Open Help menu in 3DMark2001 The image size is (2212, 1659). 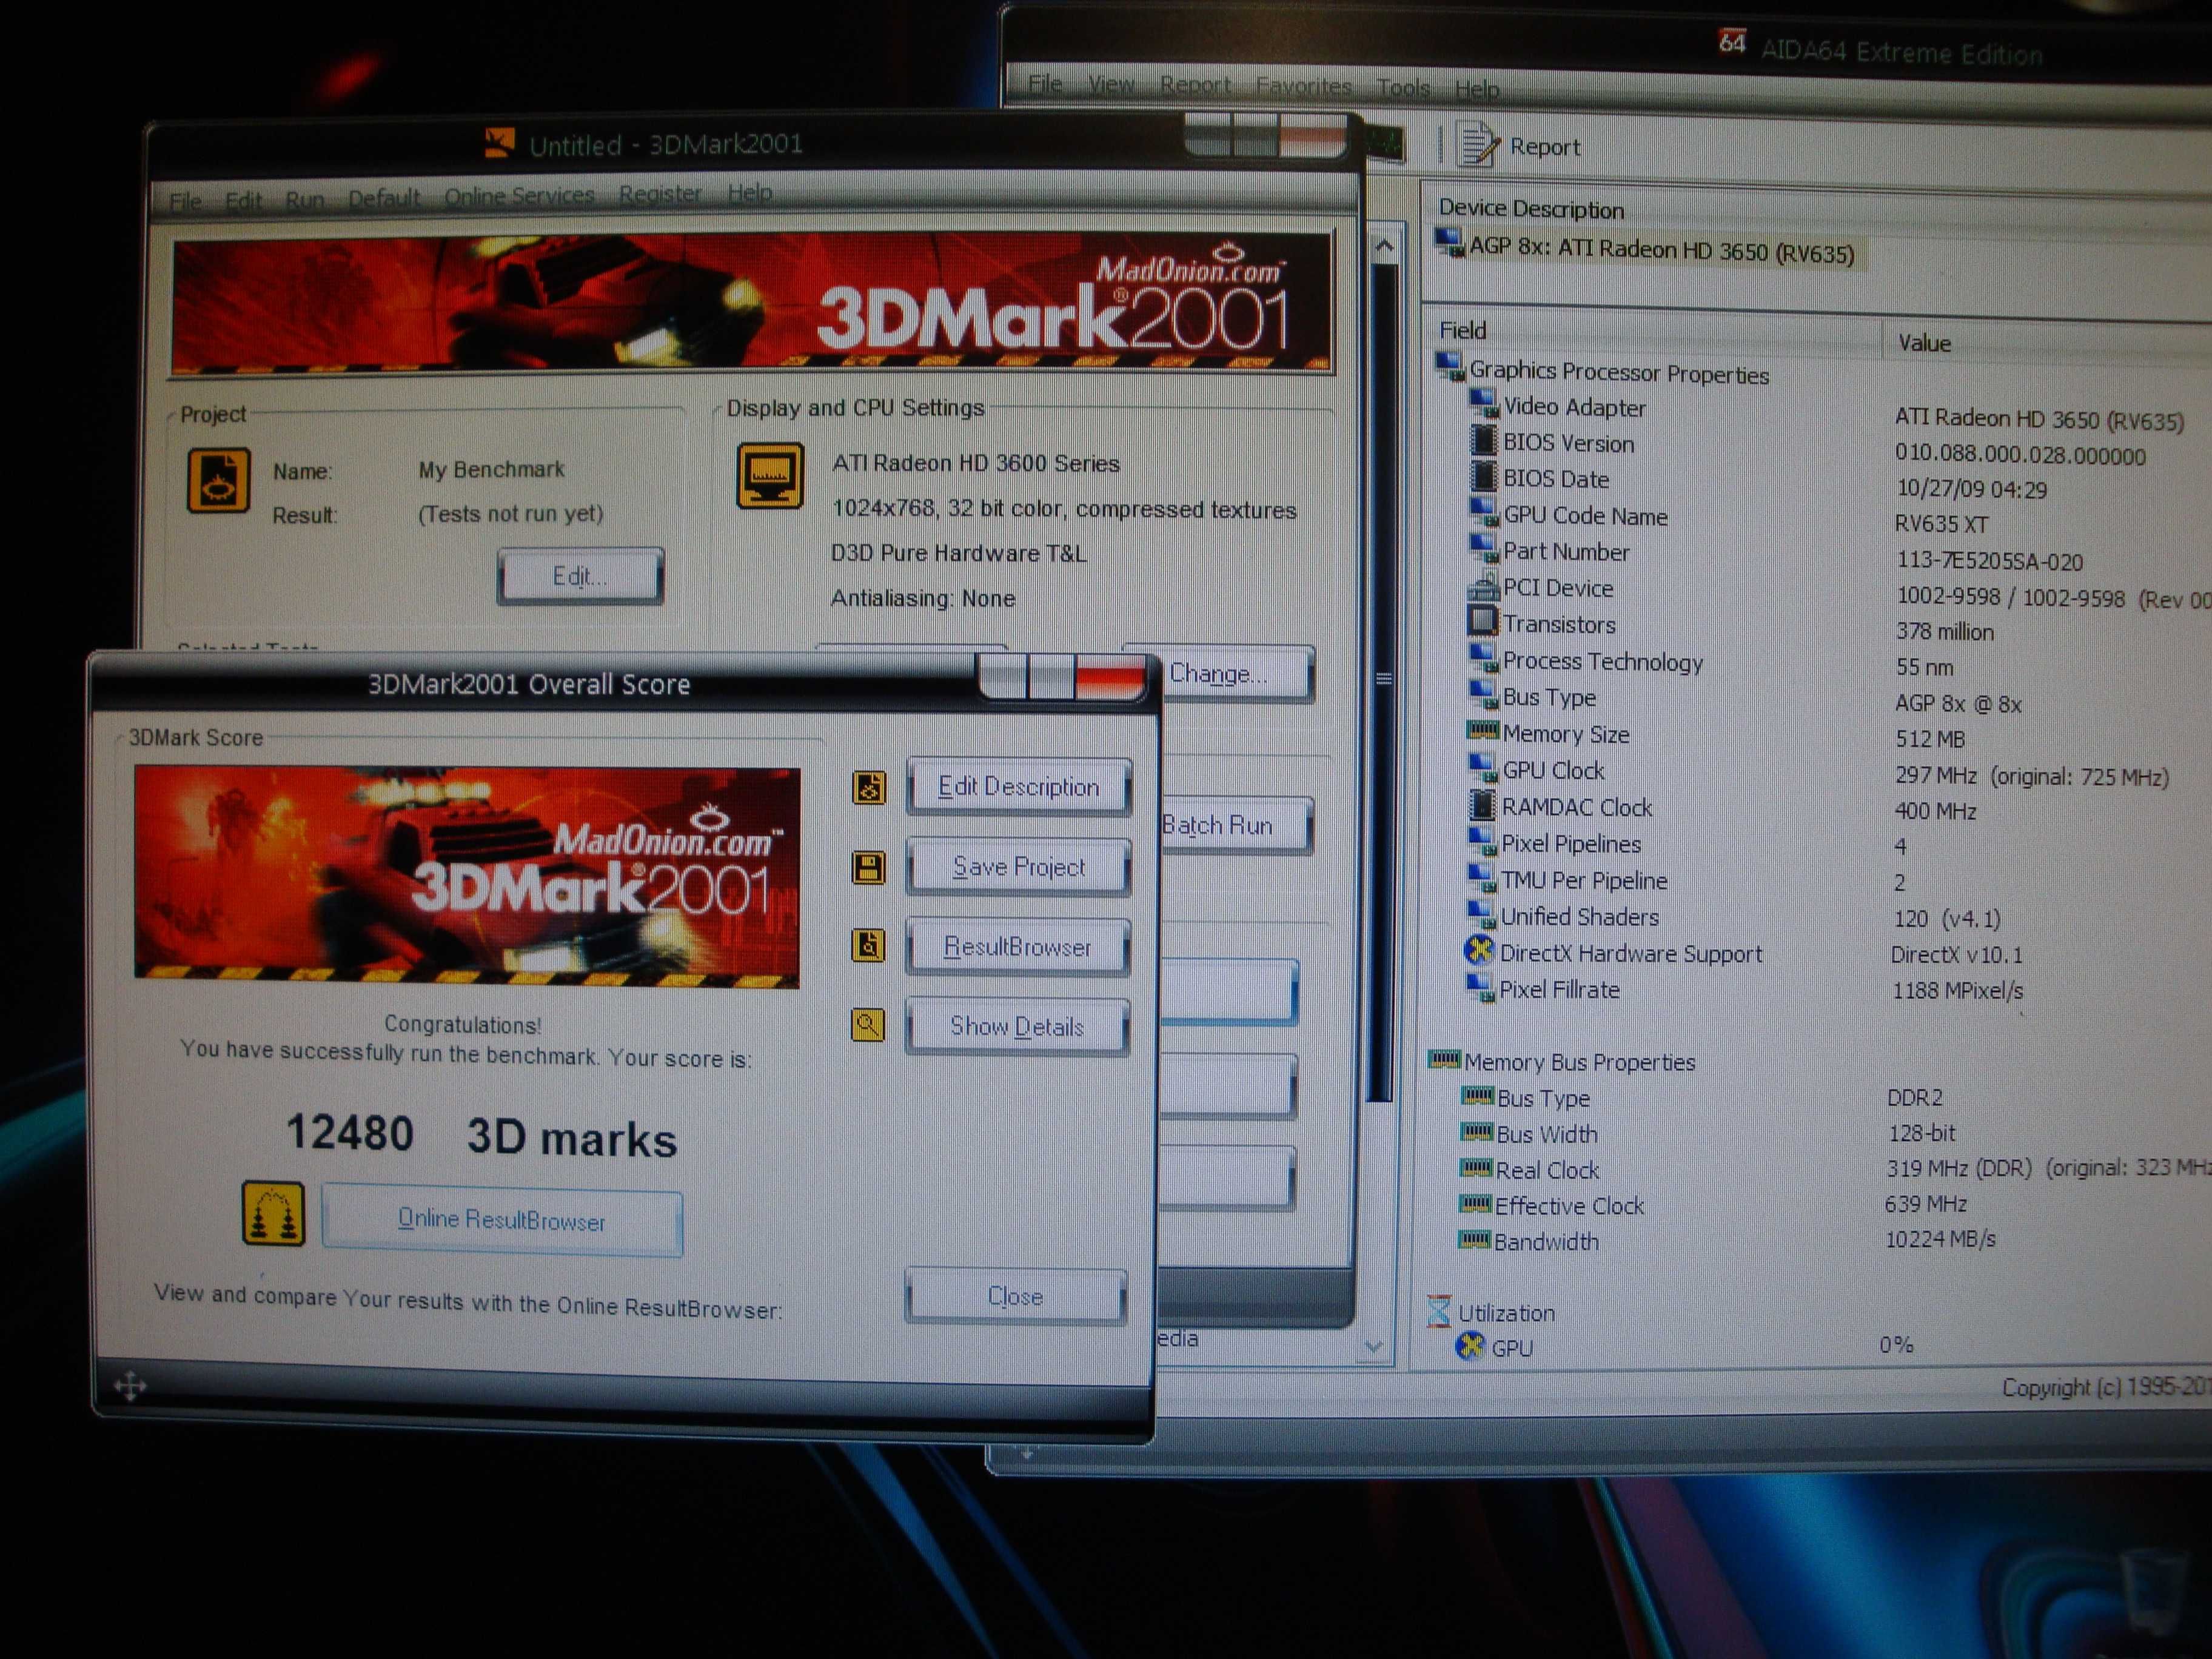[x=750, y=192]
